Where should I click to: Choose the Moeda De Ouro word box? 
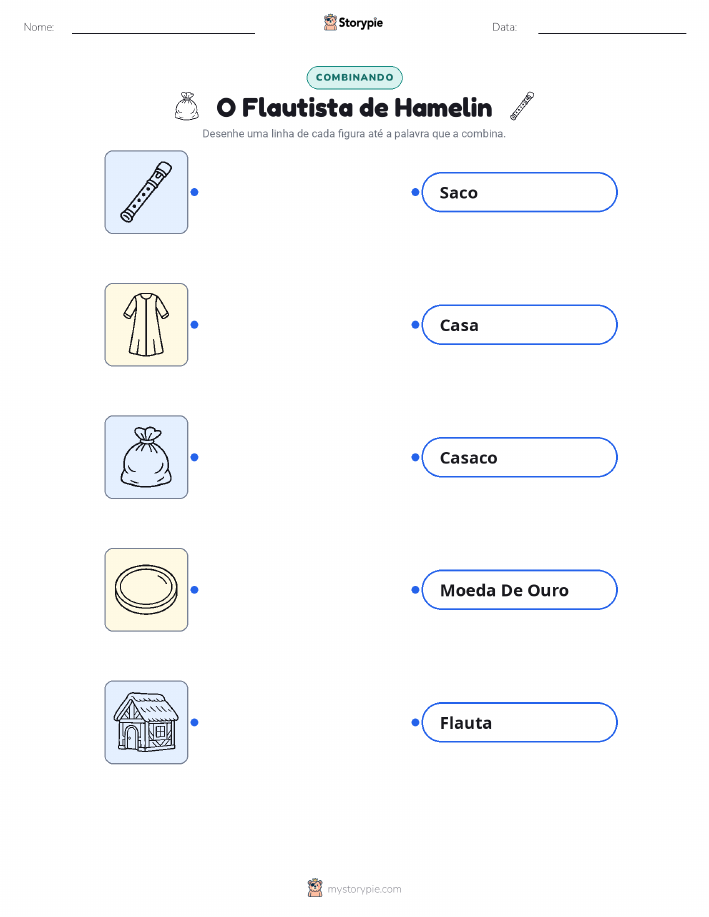[519, 590]
